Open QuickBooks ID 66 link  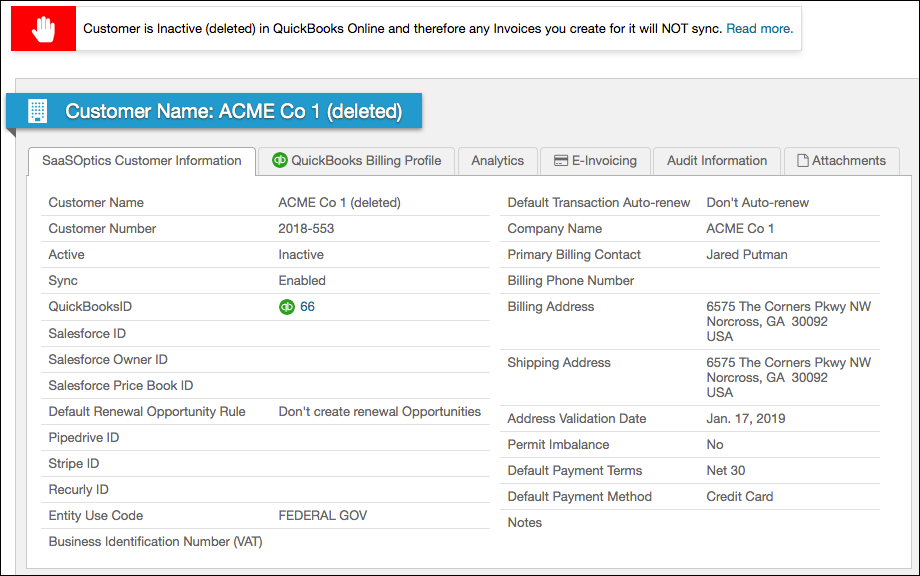point(307,307)
